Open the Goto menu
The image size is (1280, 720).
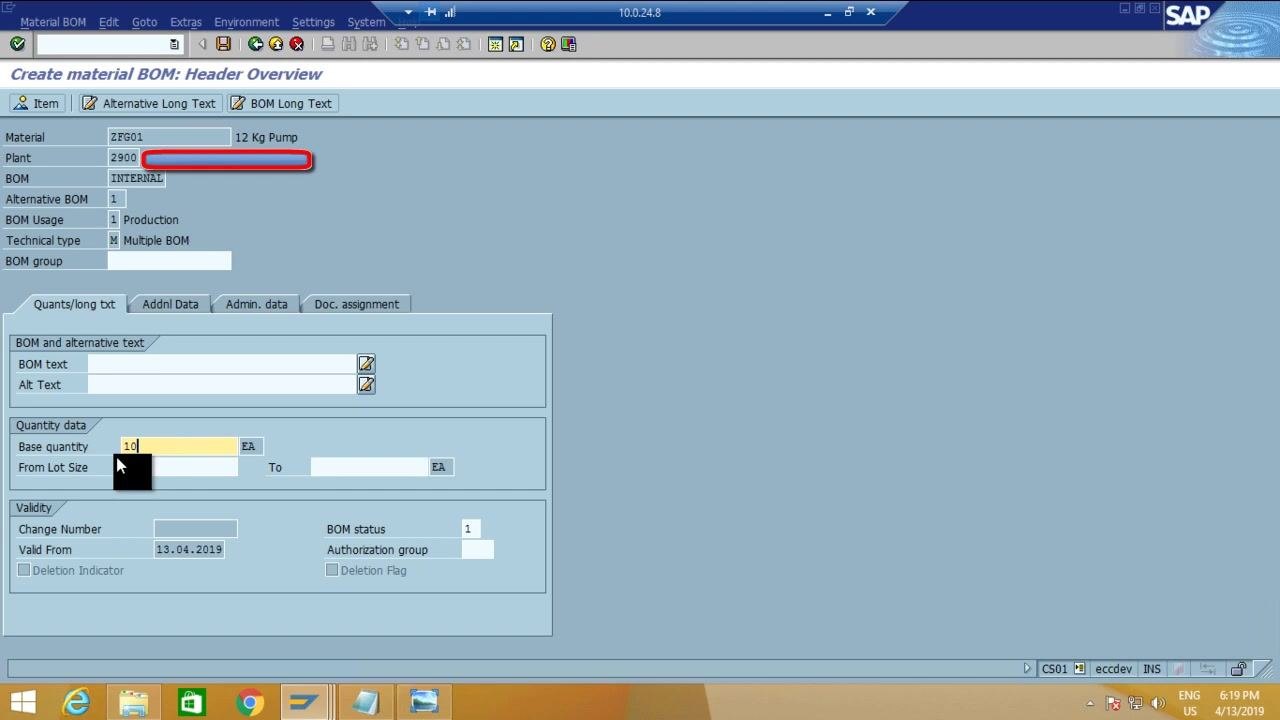tap(144, 22)
